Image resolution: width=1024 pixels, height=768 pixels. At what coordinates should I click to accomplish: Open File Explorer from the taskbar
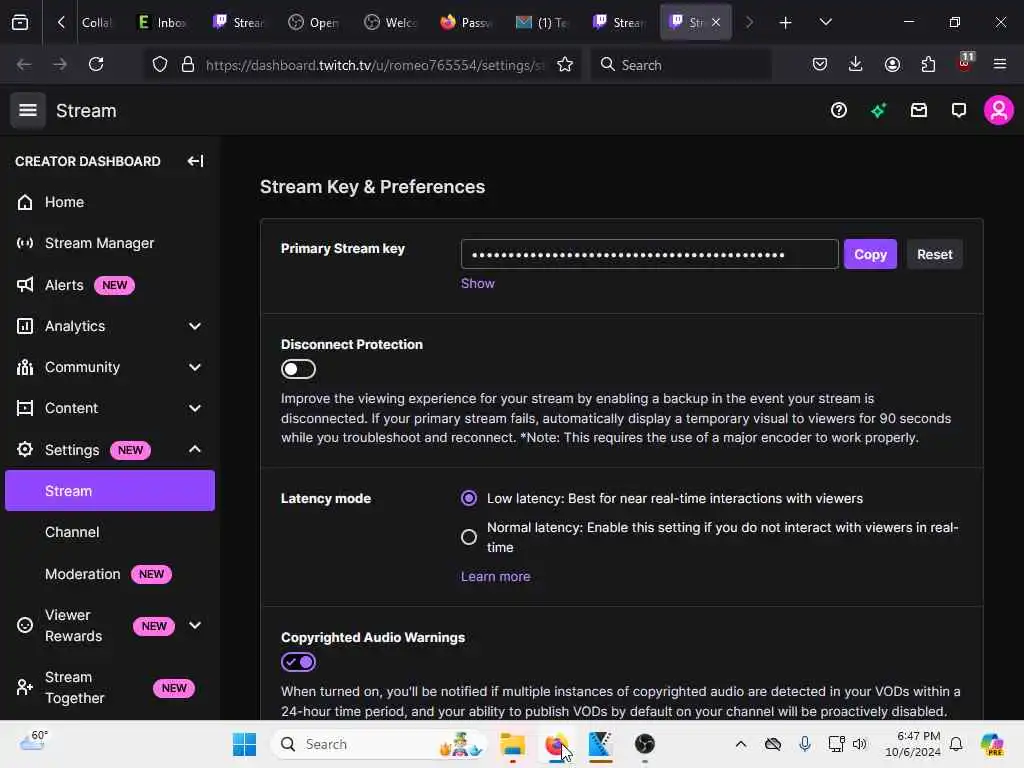point(513,744)
